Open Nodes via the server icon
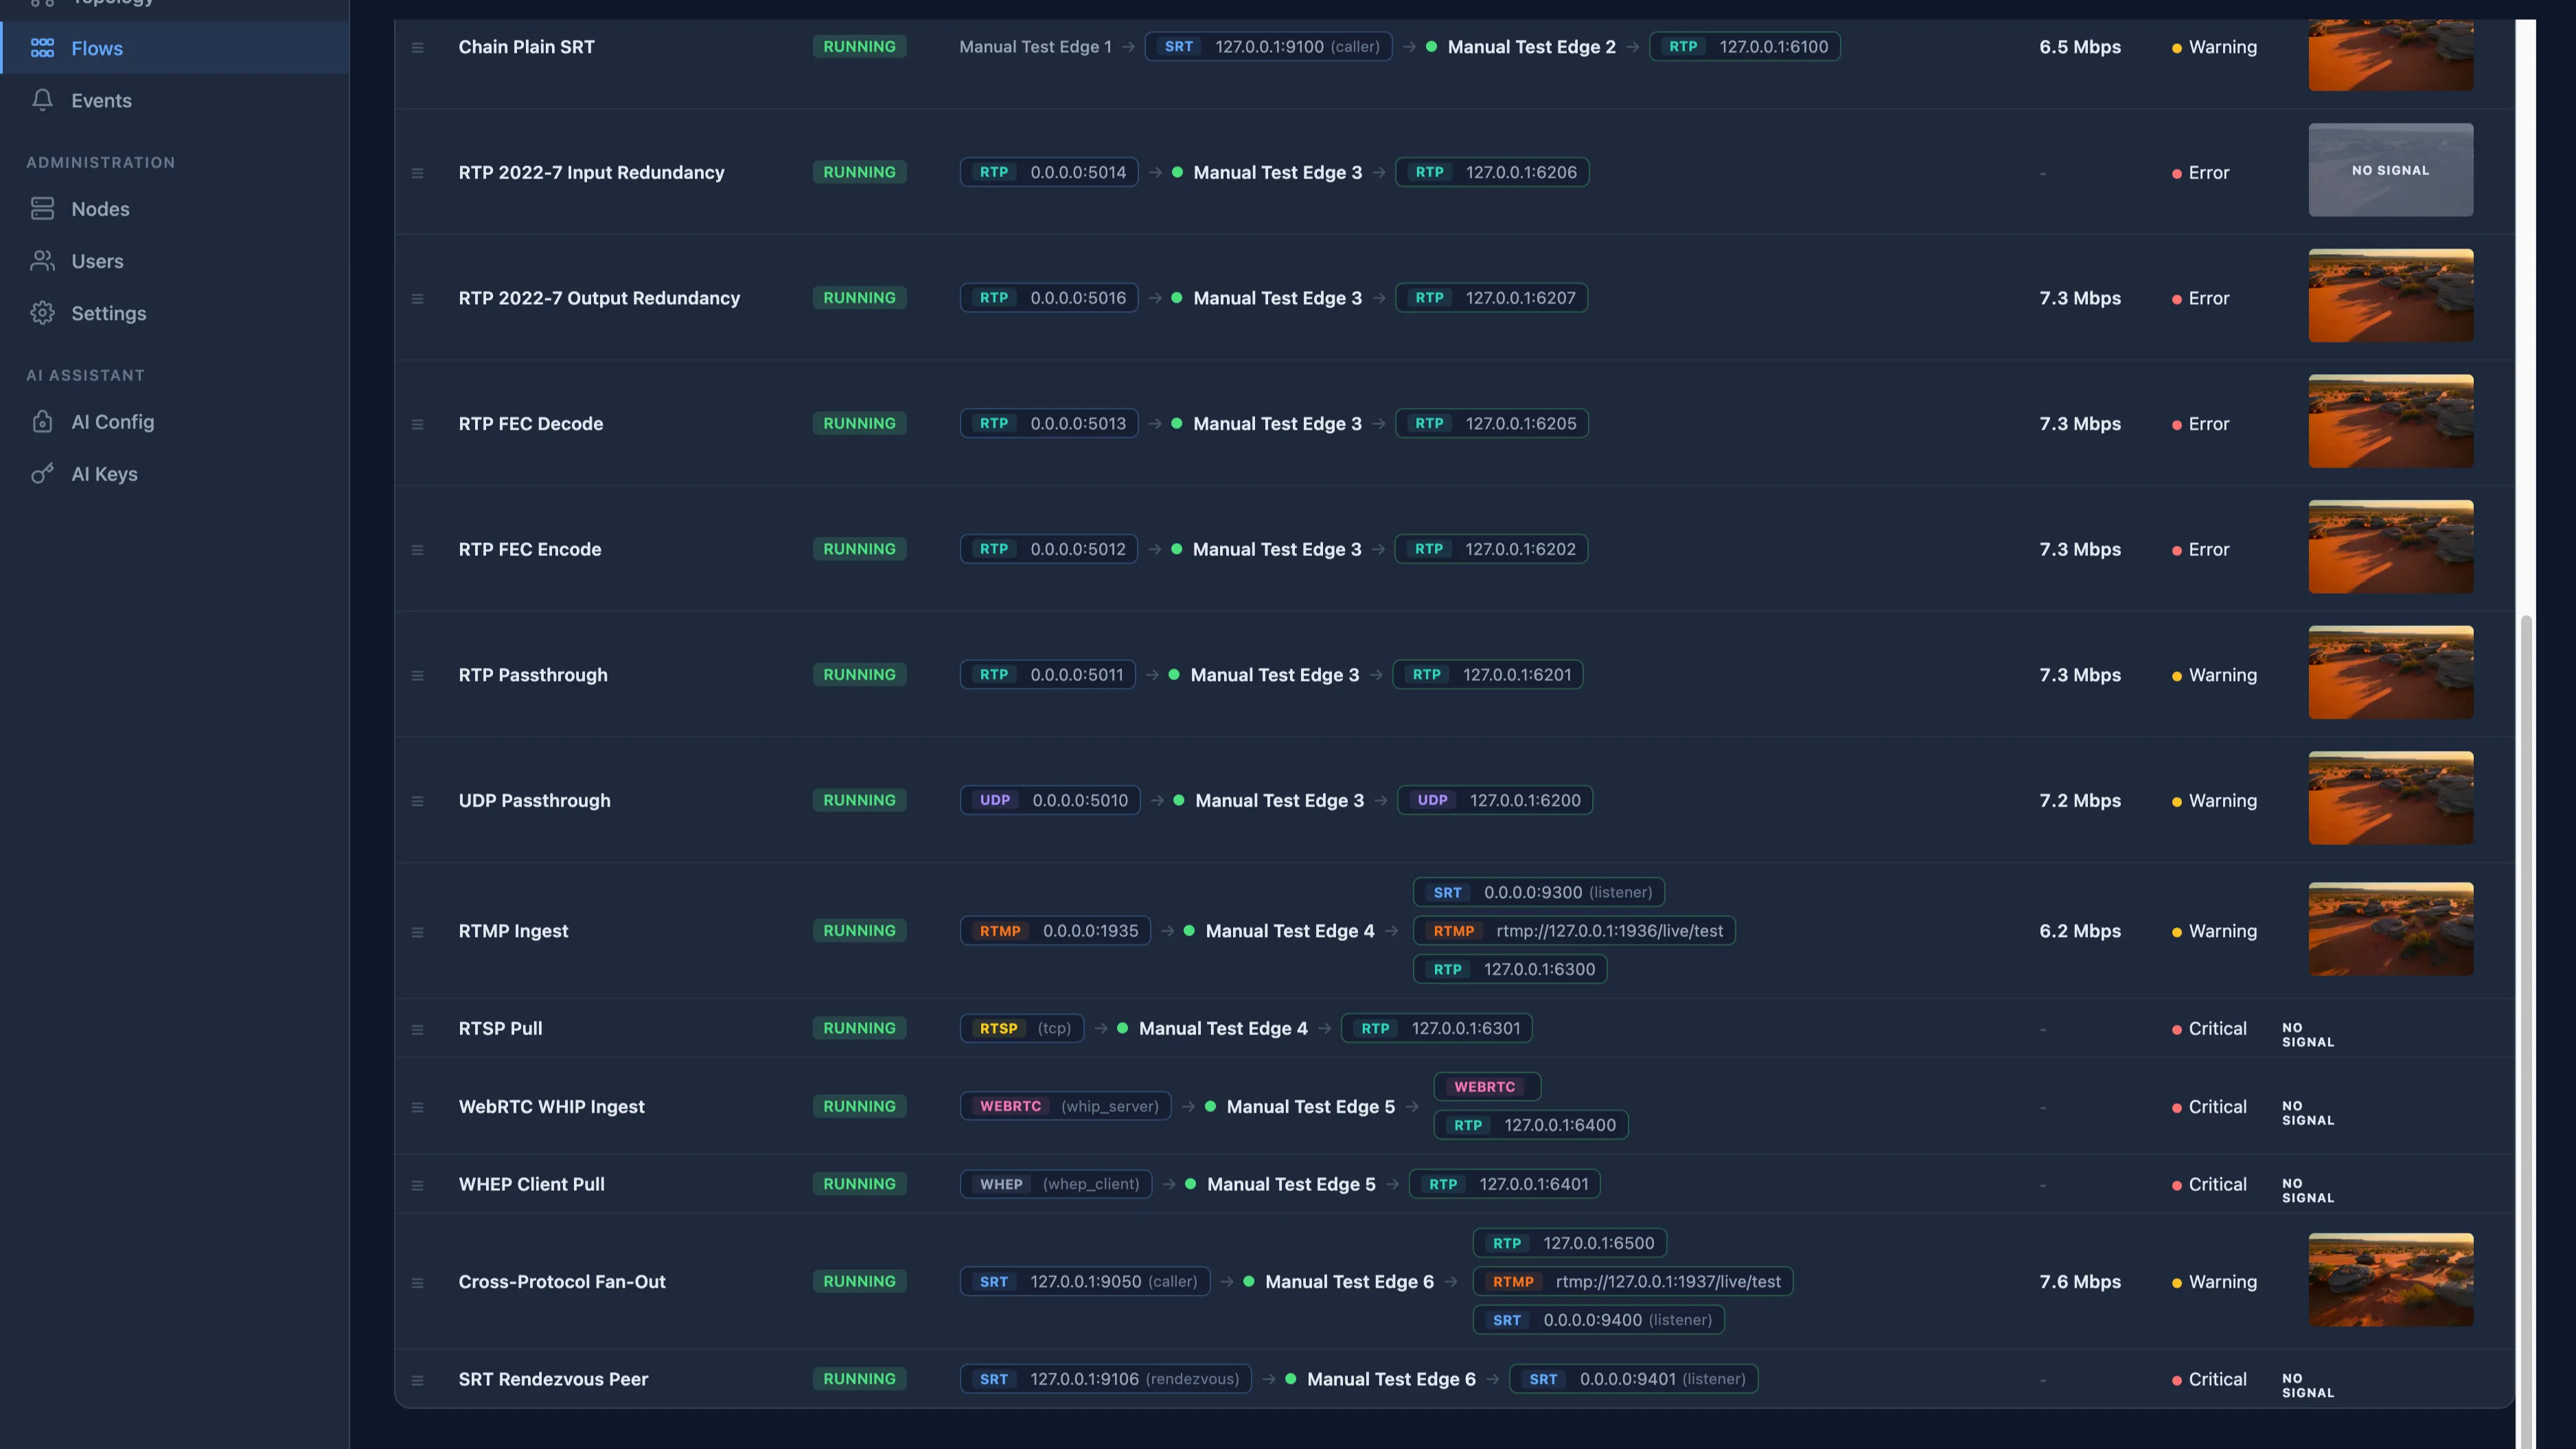The height and width of the screenshot is (1449, 2576). (42, 208)
